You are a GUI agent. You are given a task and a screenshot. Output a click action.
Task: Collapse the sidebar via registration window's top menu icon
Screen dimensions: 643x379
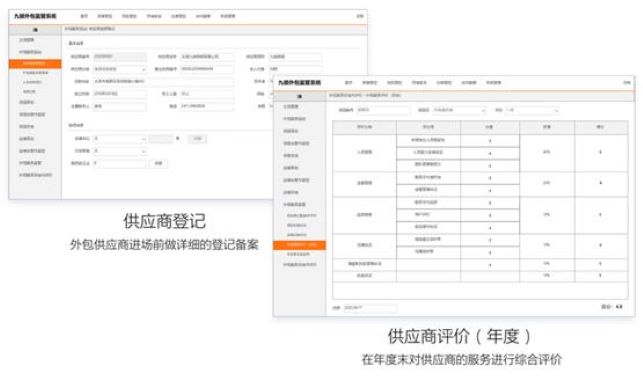pyautogui.click(x=35, y=30)
